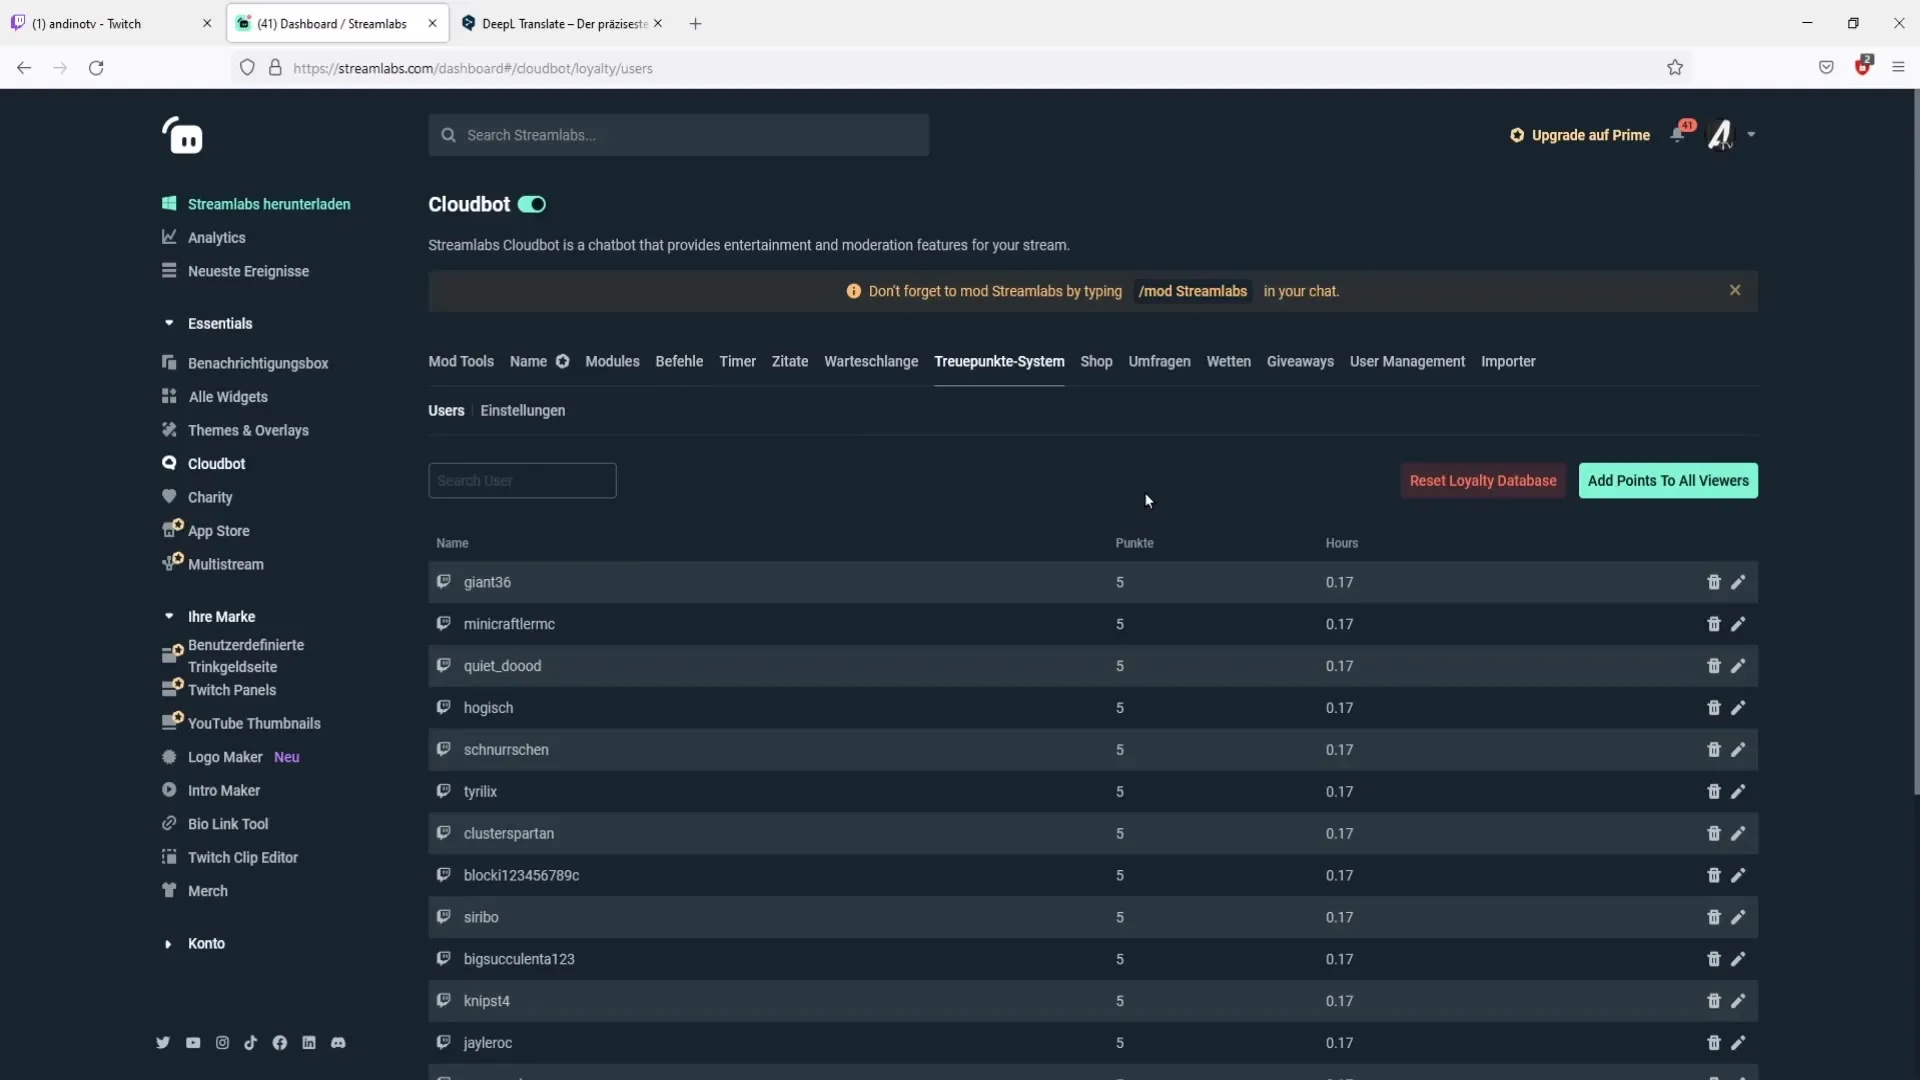Click the Streamlabs logo in the sidebar

[x=183, y=136]
